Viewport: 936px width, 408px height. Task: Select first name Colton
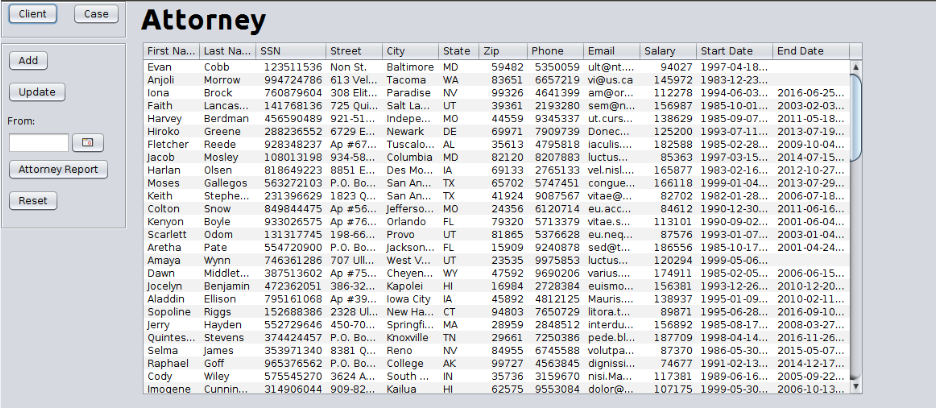pos(163,209)
